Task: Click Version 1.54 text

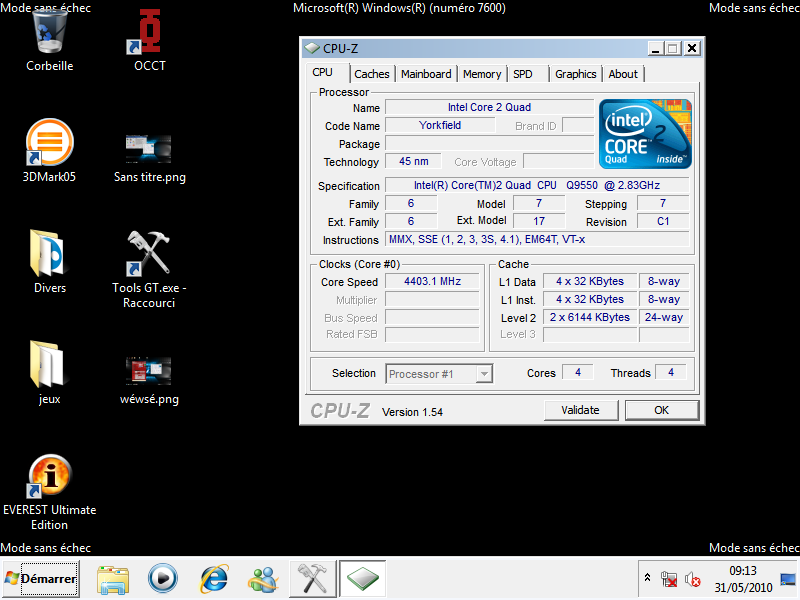Action: point(412,412)
